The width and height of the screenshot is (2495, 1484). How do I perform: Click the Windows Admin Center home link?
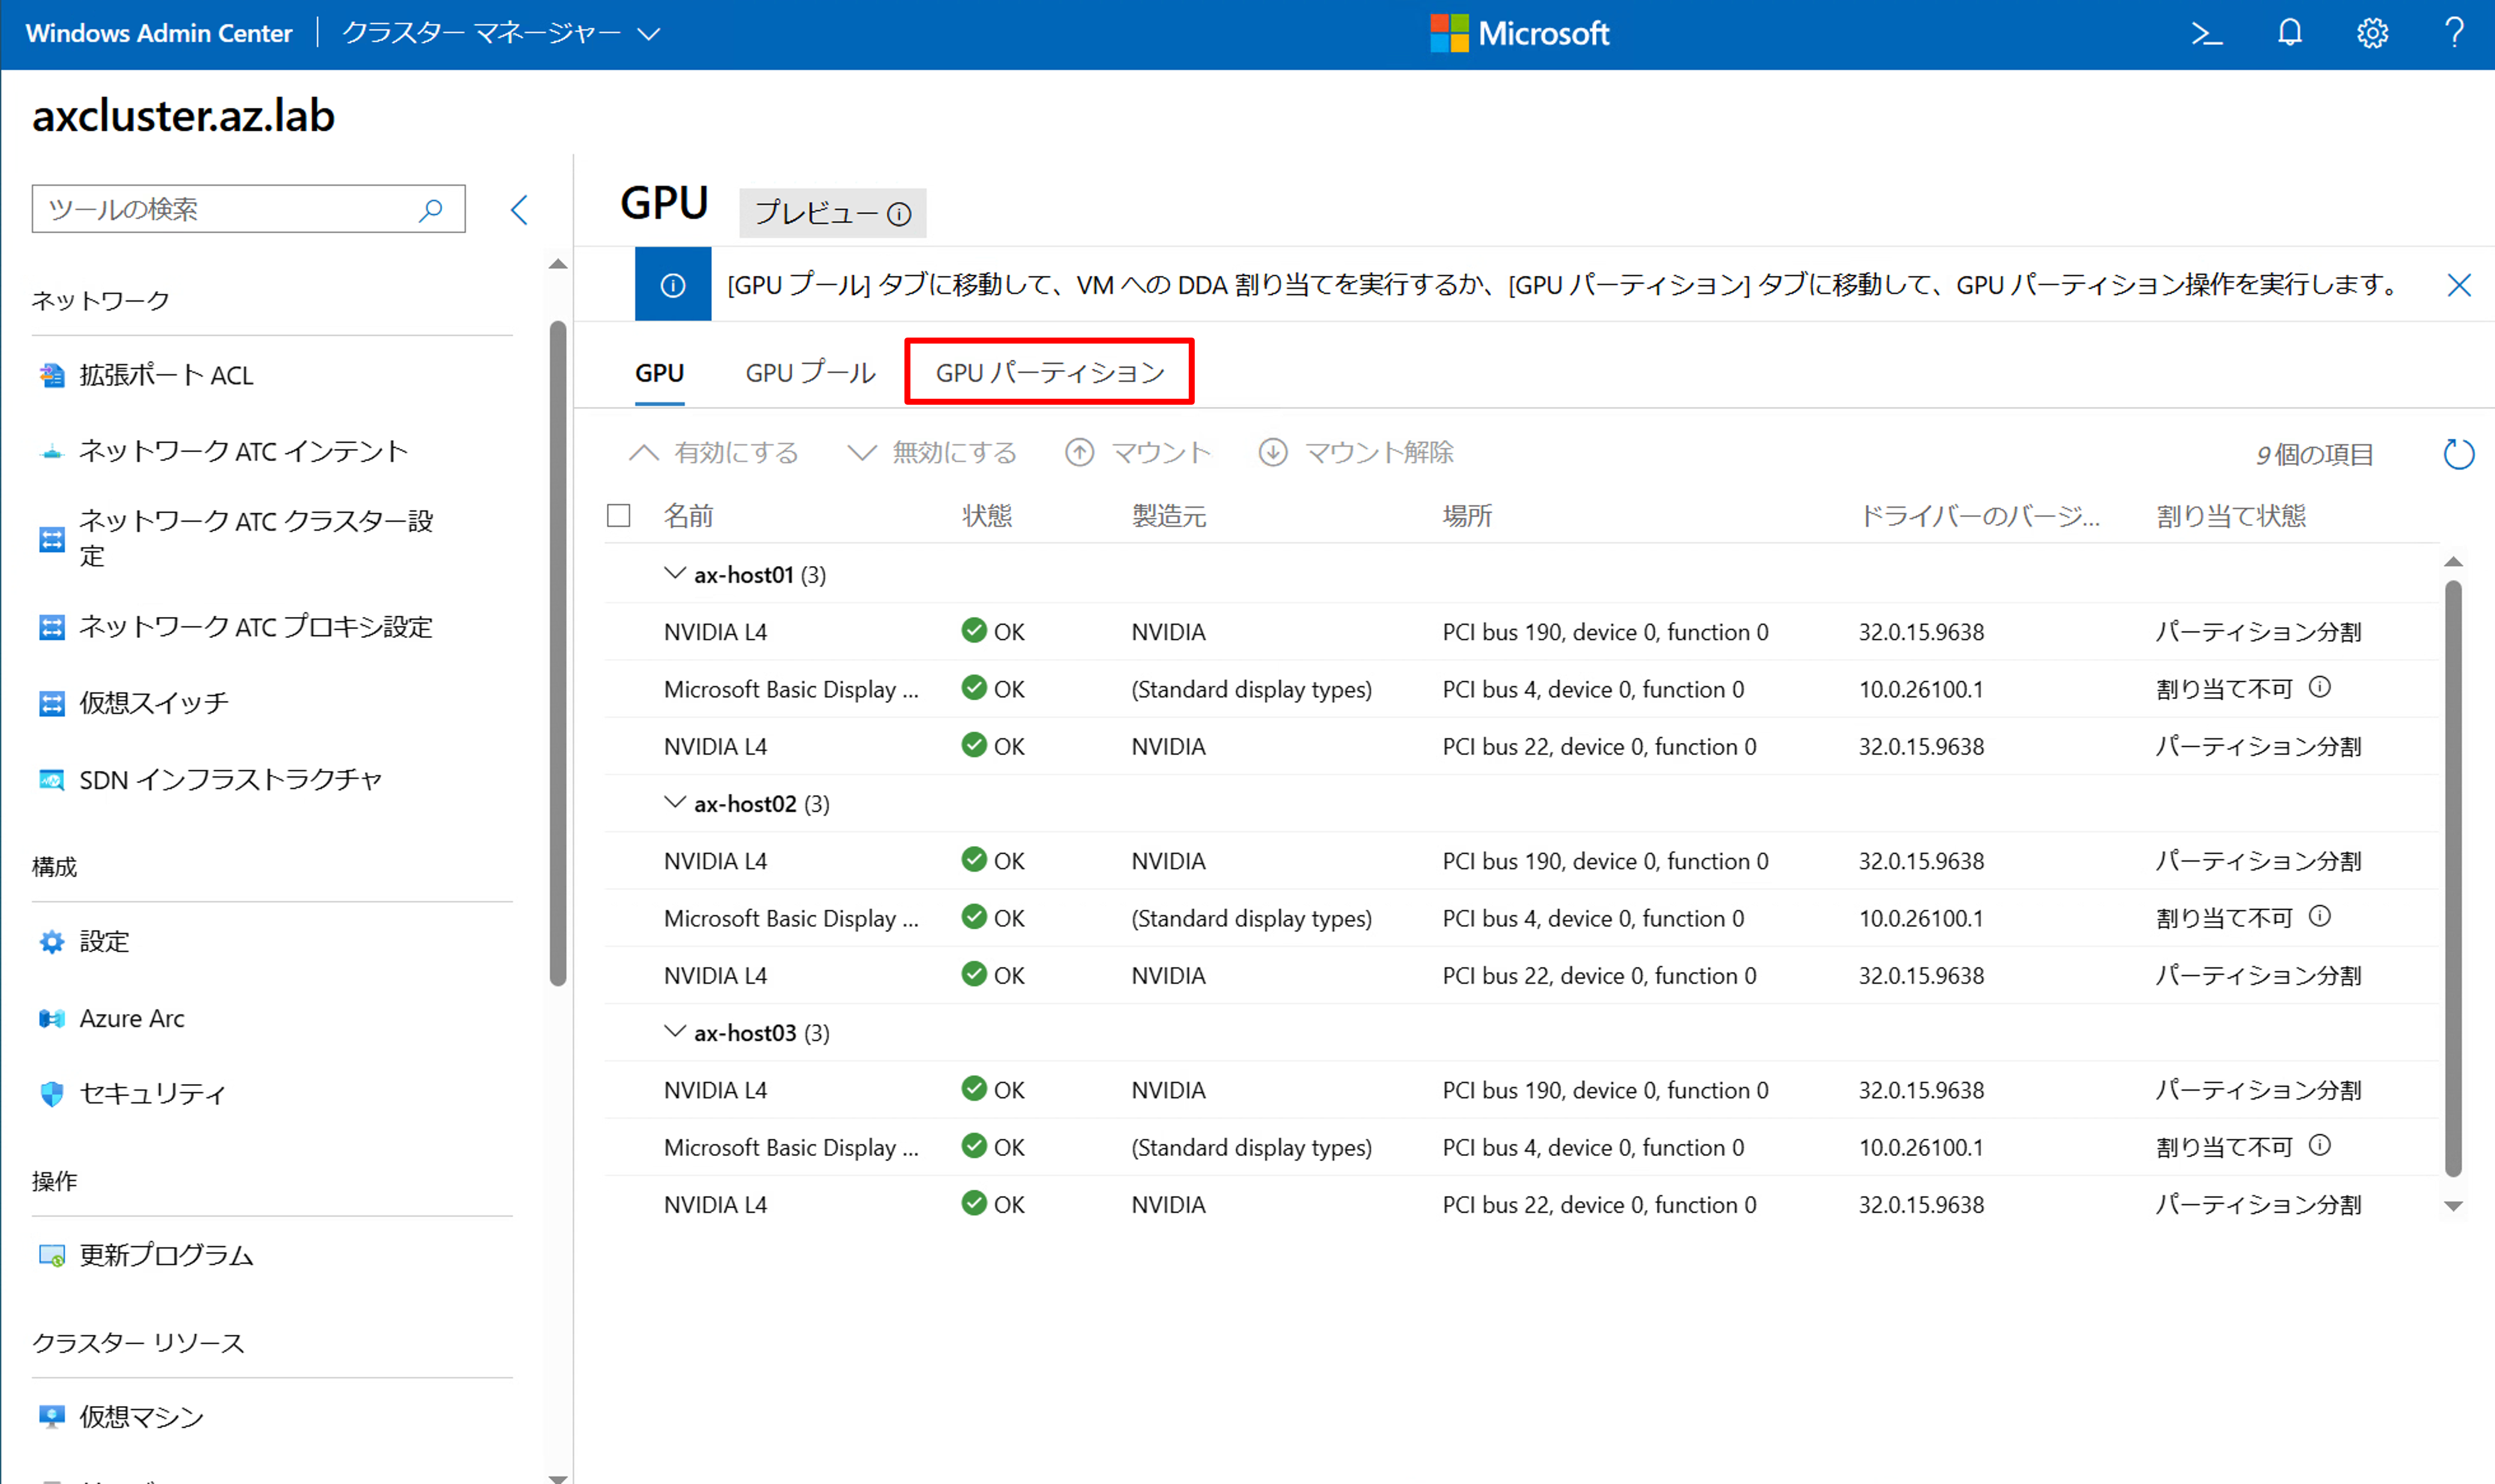click(x=159, y=34)
